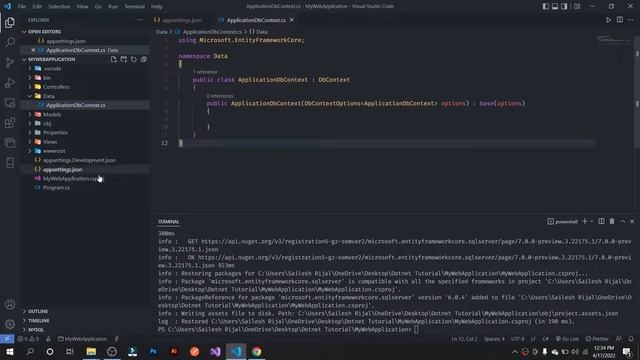The image size is (640, 360).
Task: Add a new terminal with plus icon
Action: (x=584, y=221)
